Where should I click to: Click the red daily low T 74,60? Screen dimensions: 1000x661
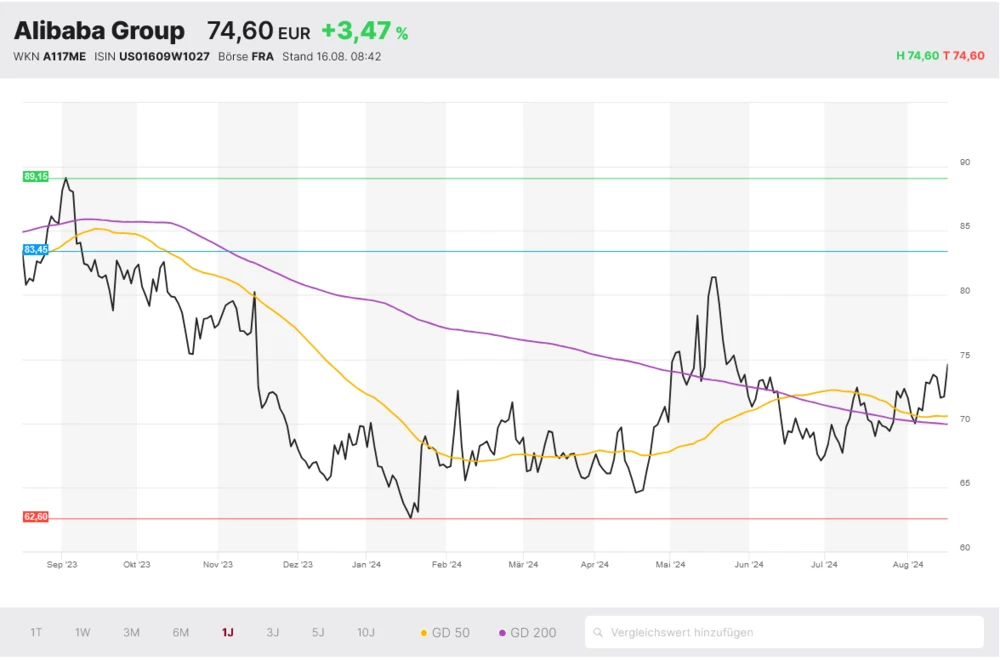coord(964,56)
